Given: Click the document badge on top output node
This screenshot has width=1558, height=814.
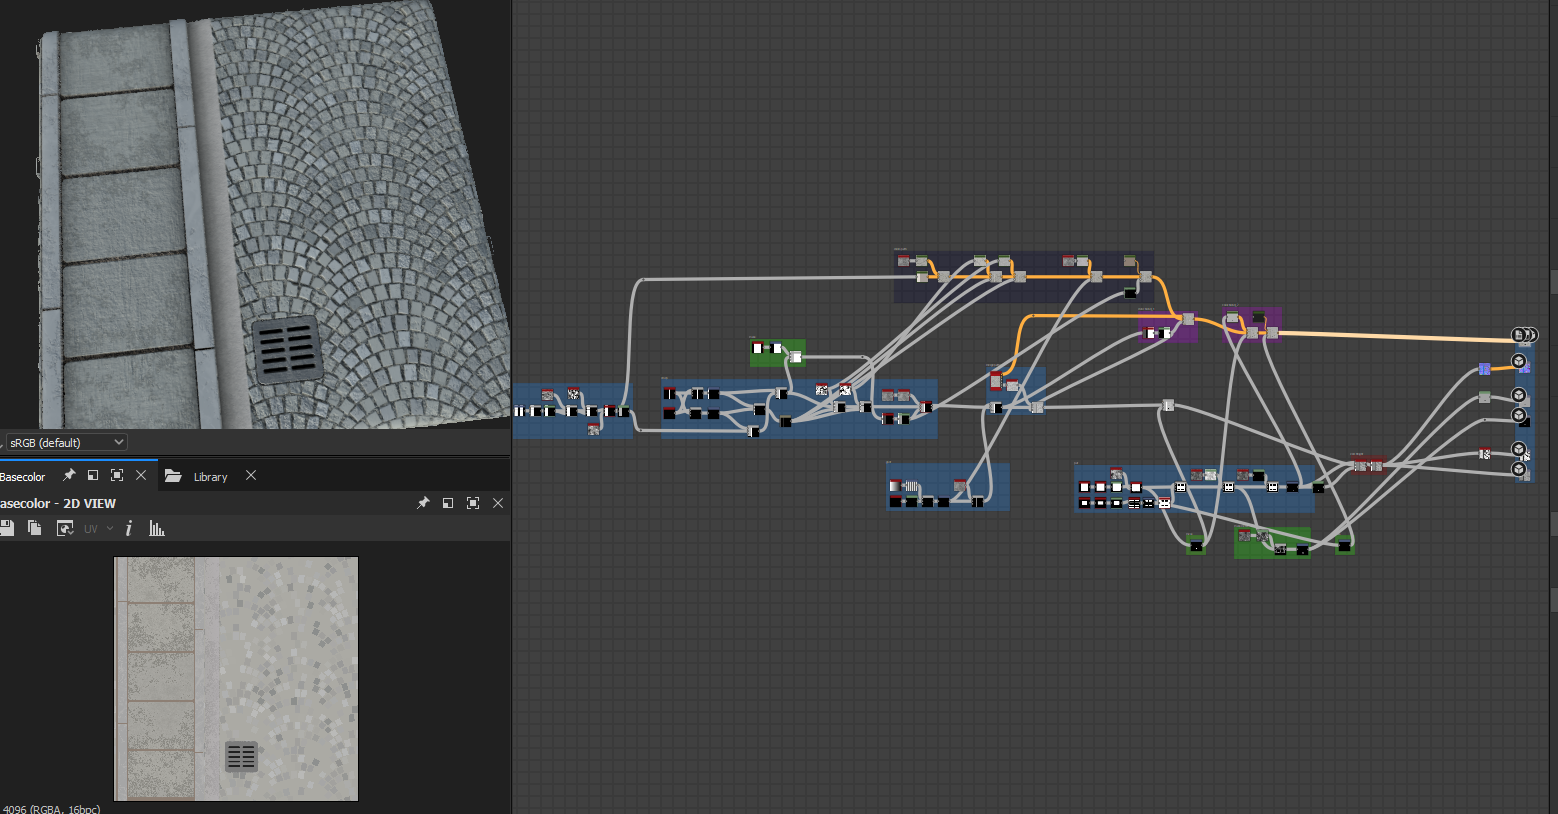Looking at the screenshot, I should coord(1518,335).
